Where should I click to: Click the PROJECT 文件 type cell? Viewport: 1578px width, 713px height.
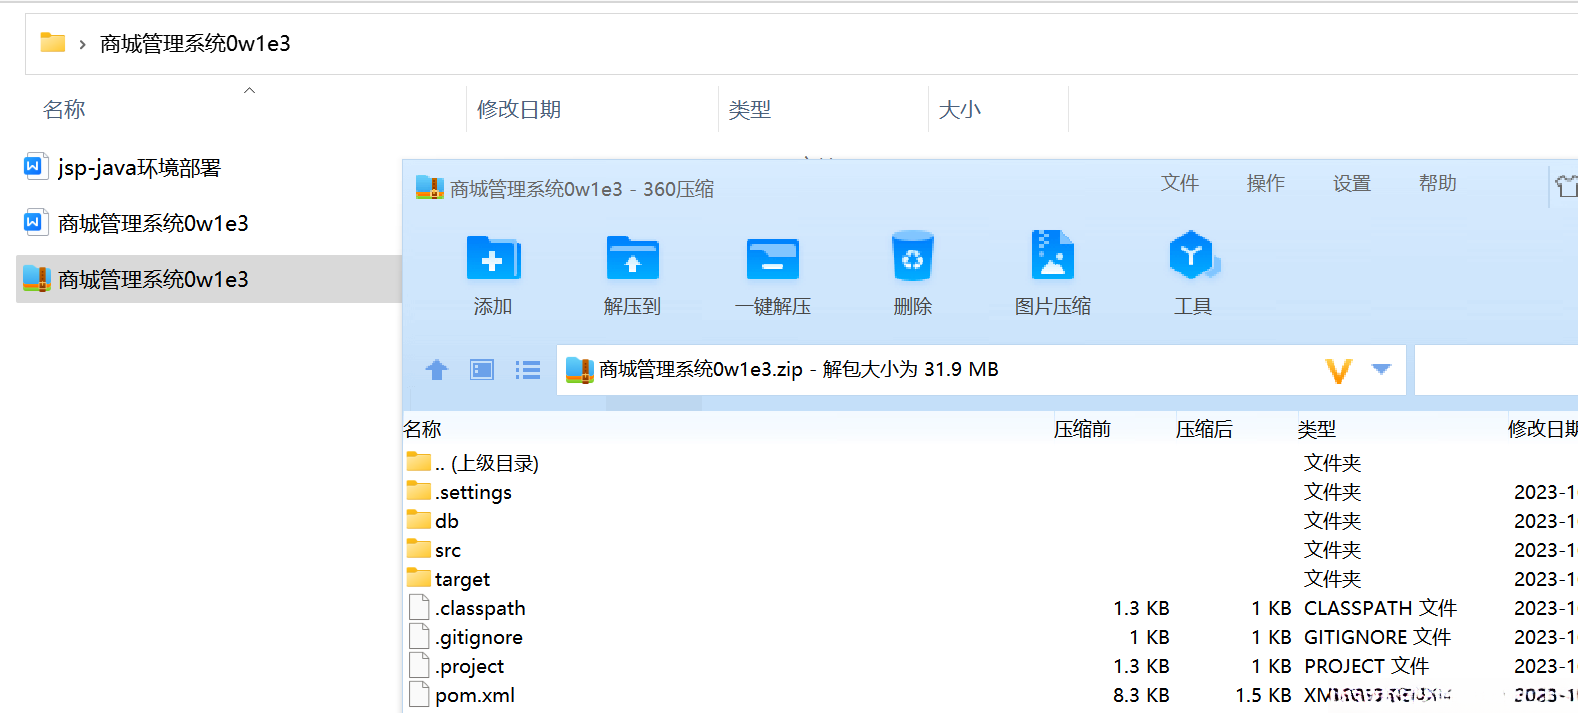point(1366,666)
